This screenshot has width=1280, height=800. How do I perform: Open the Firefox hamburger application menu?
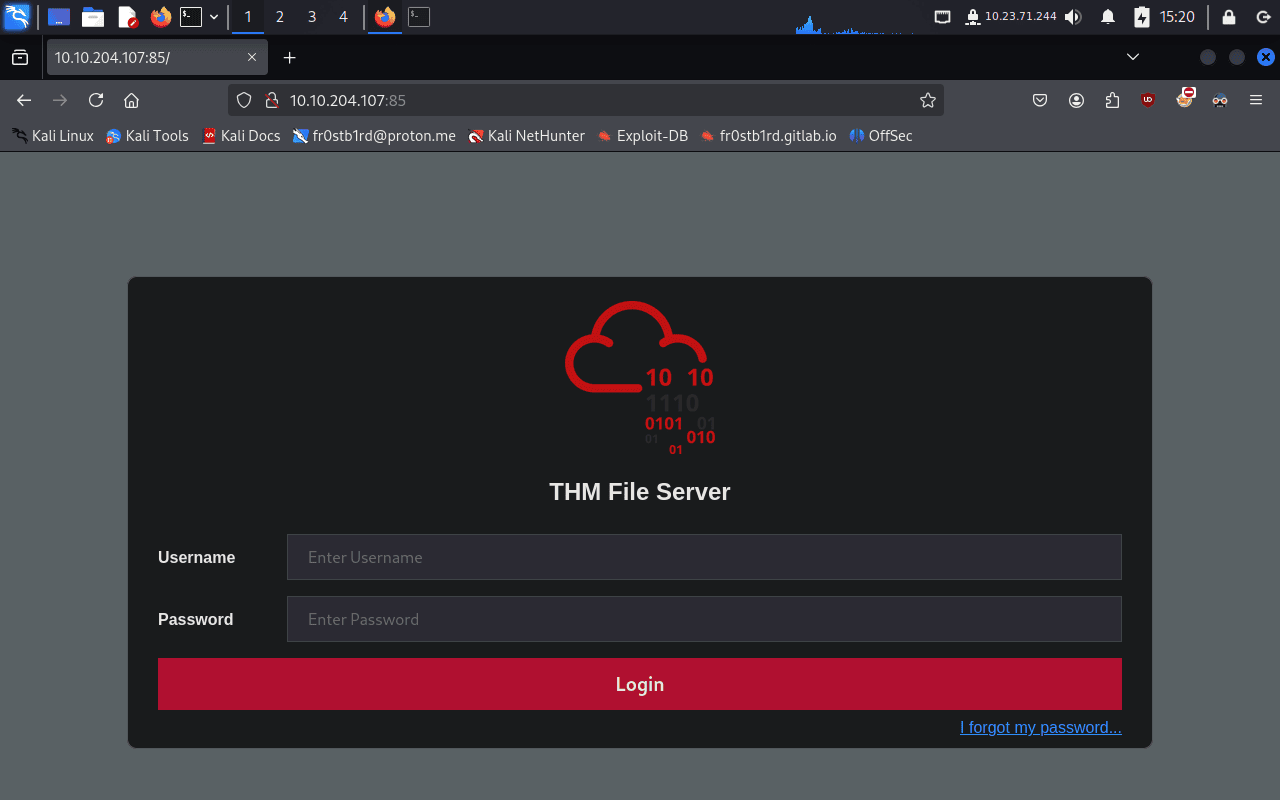click(1256, 100)
